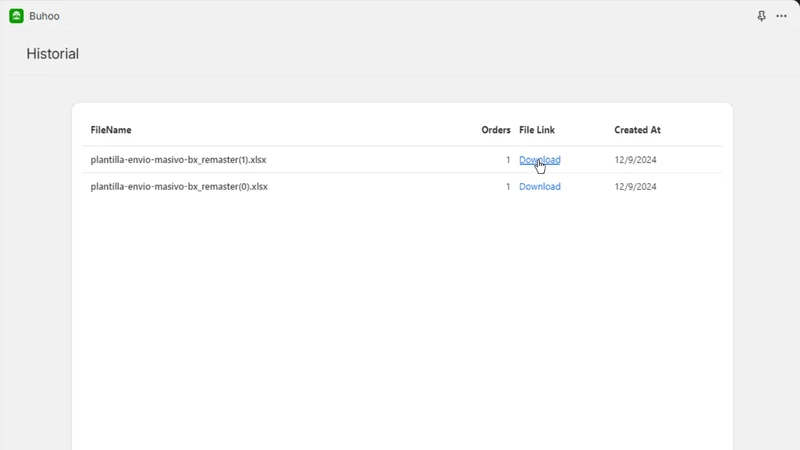Select plantilla-envio-masivo-bx_remaster(1).xlsx file name

[x=178, y=160]
